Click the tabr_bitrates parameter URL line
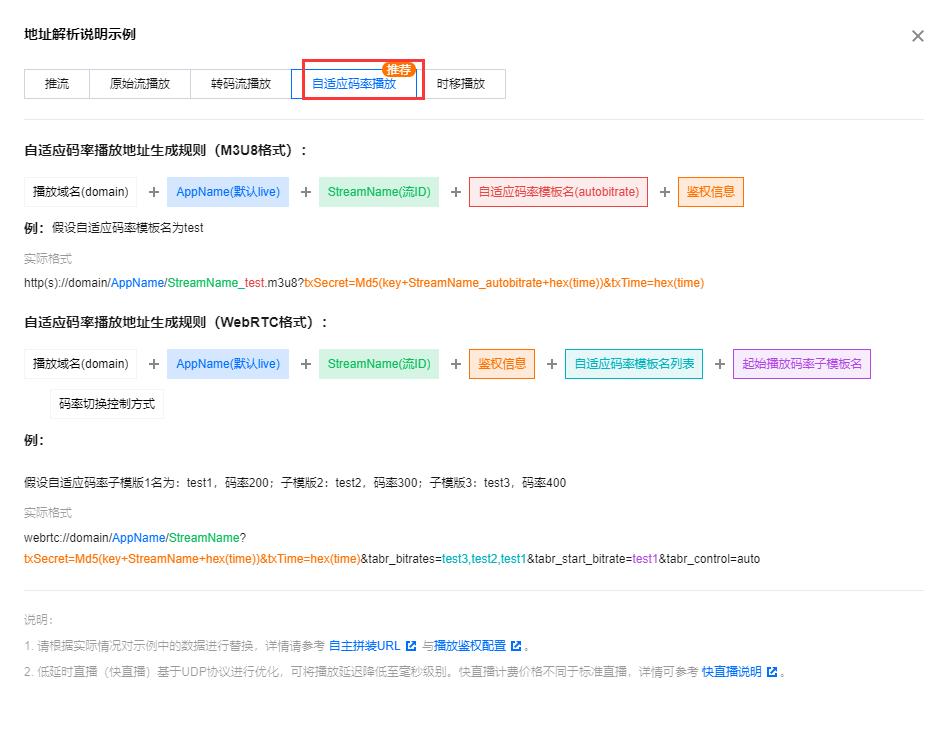The width and height of the screenshot is (945, 730). tap(392, 559)
